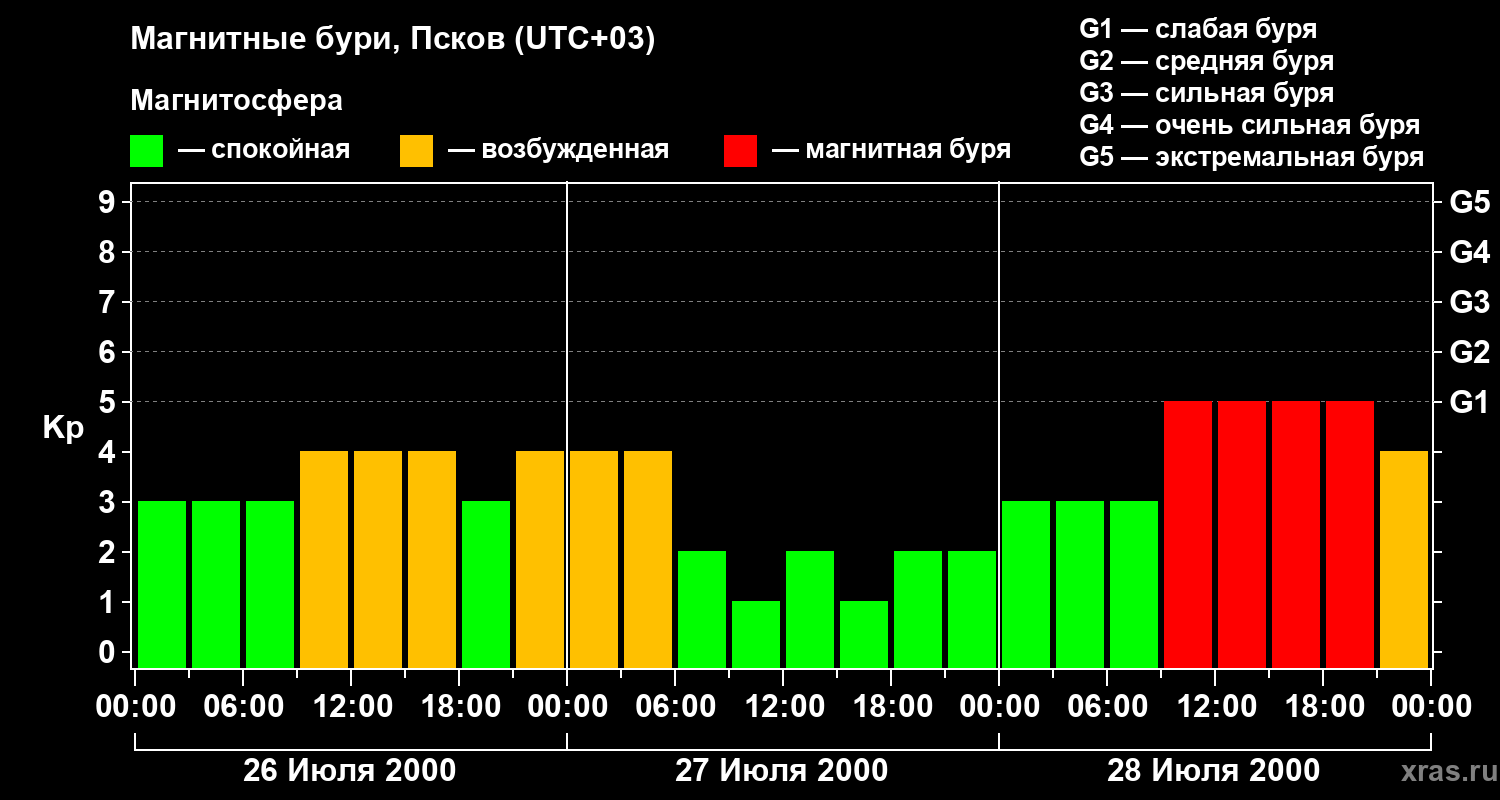The width and height of the screenshot is (1500, 800).
Task: Click the yellow 00:00–03:00 bar on 27 Июля
Action: pyautogui.click(x=594, y=559)
